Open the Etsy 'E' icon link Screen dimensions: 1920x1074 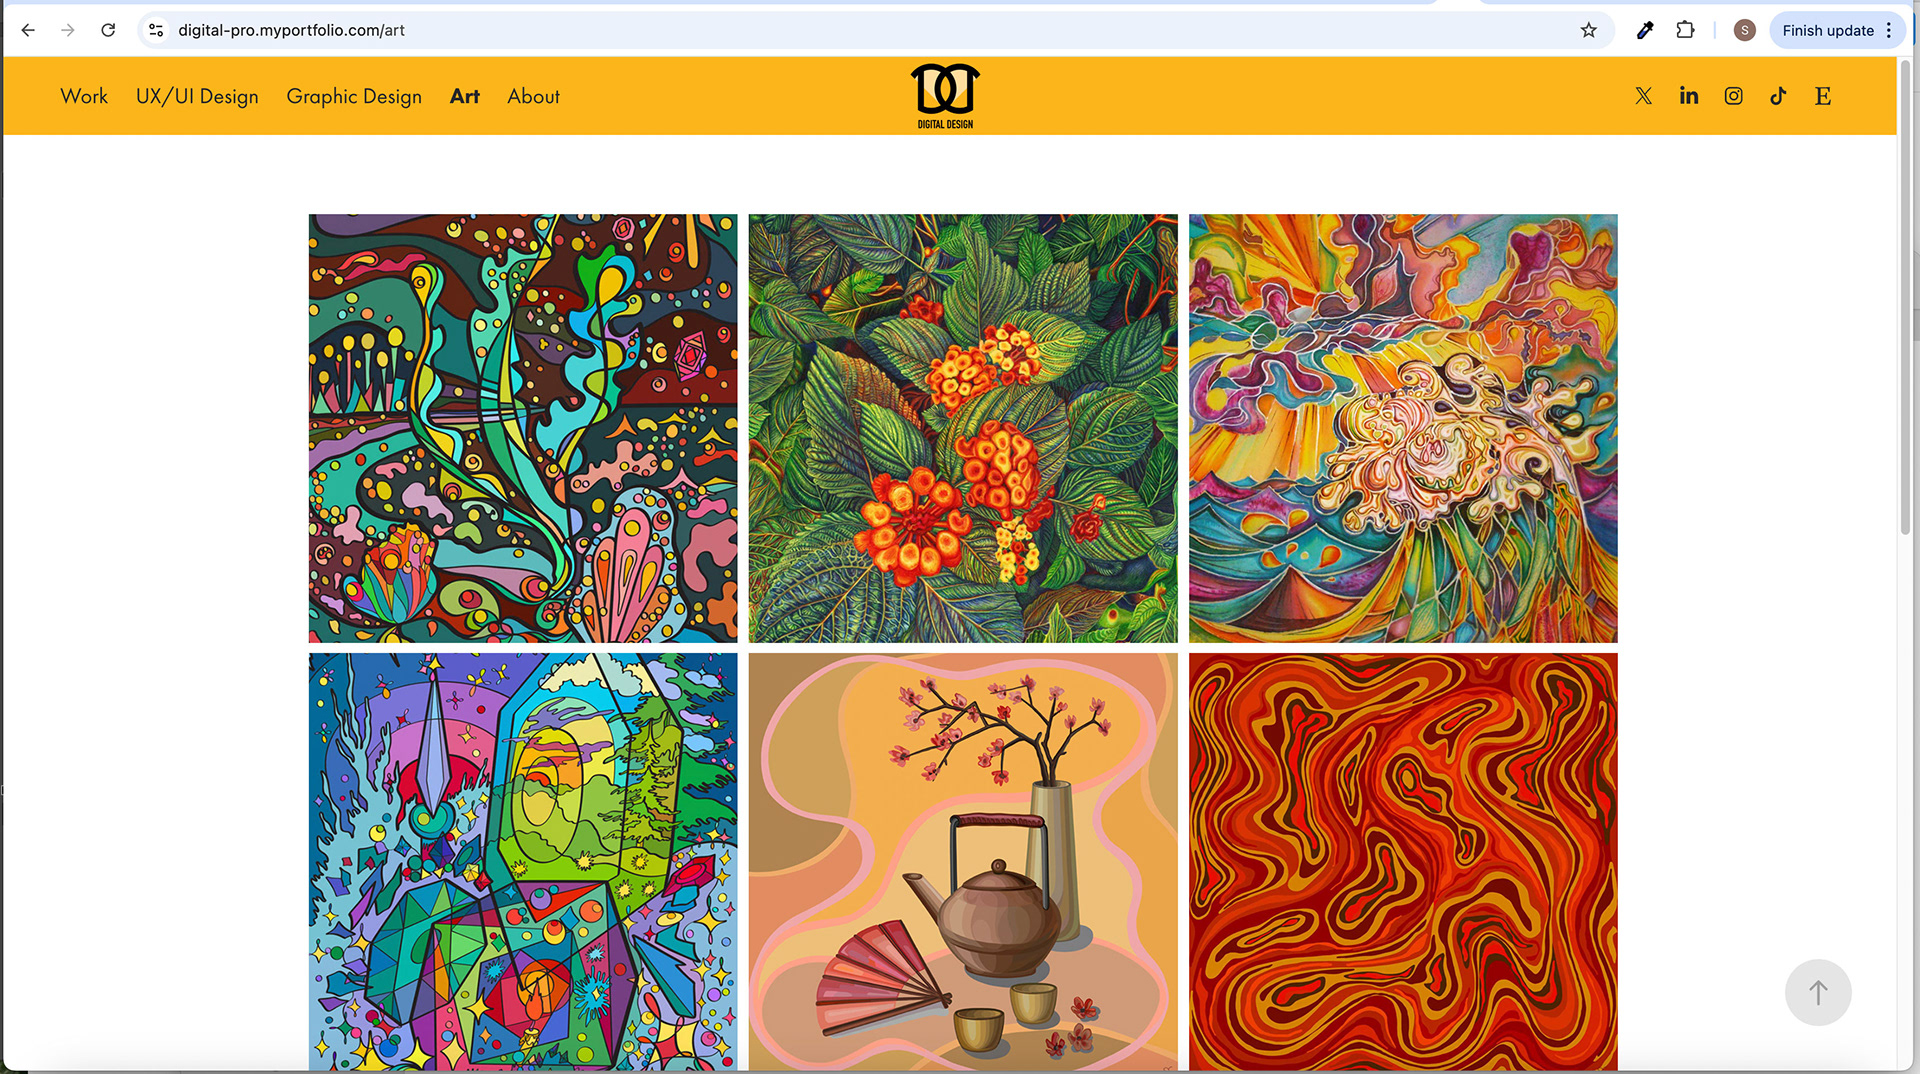[1822, 96]
